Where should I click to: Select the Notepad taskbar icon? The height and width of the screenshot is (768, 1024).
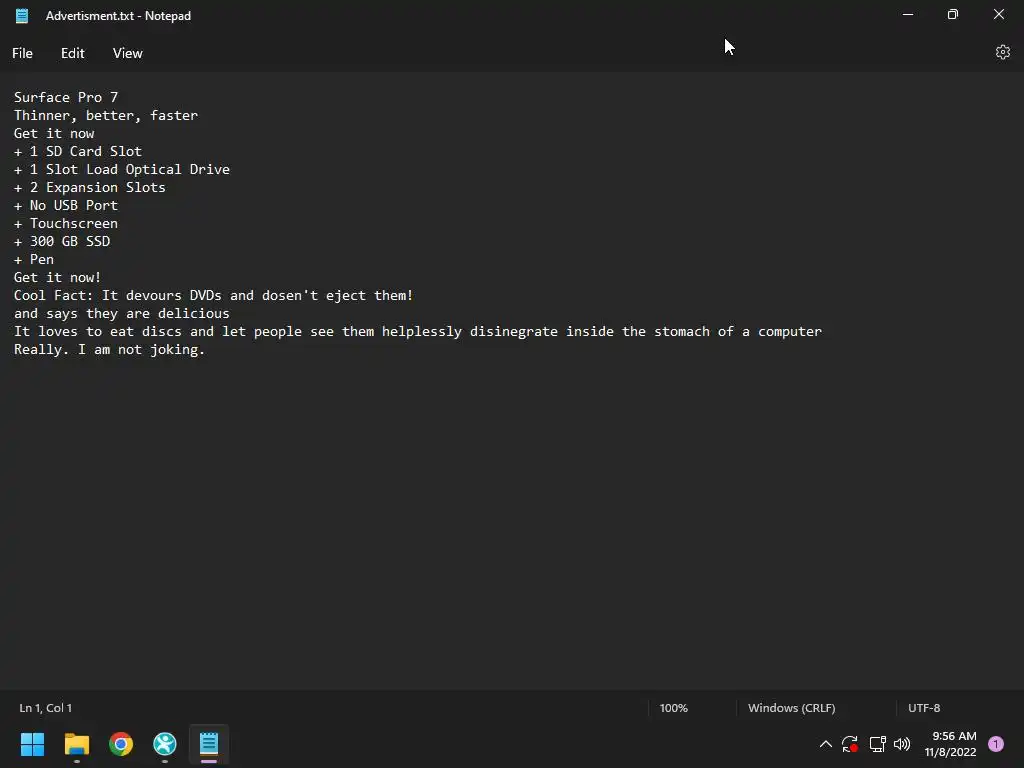209,744
